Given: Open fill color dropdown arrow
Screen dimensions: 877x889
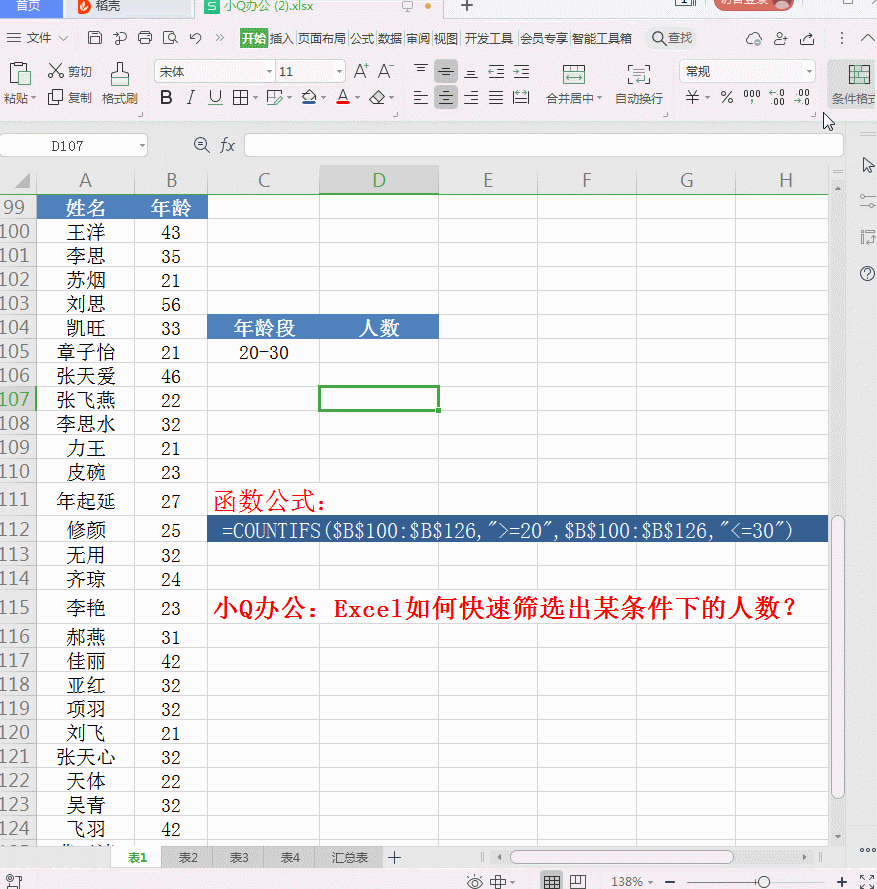Looking at the screenshot, I should click(324, 98).
